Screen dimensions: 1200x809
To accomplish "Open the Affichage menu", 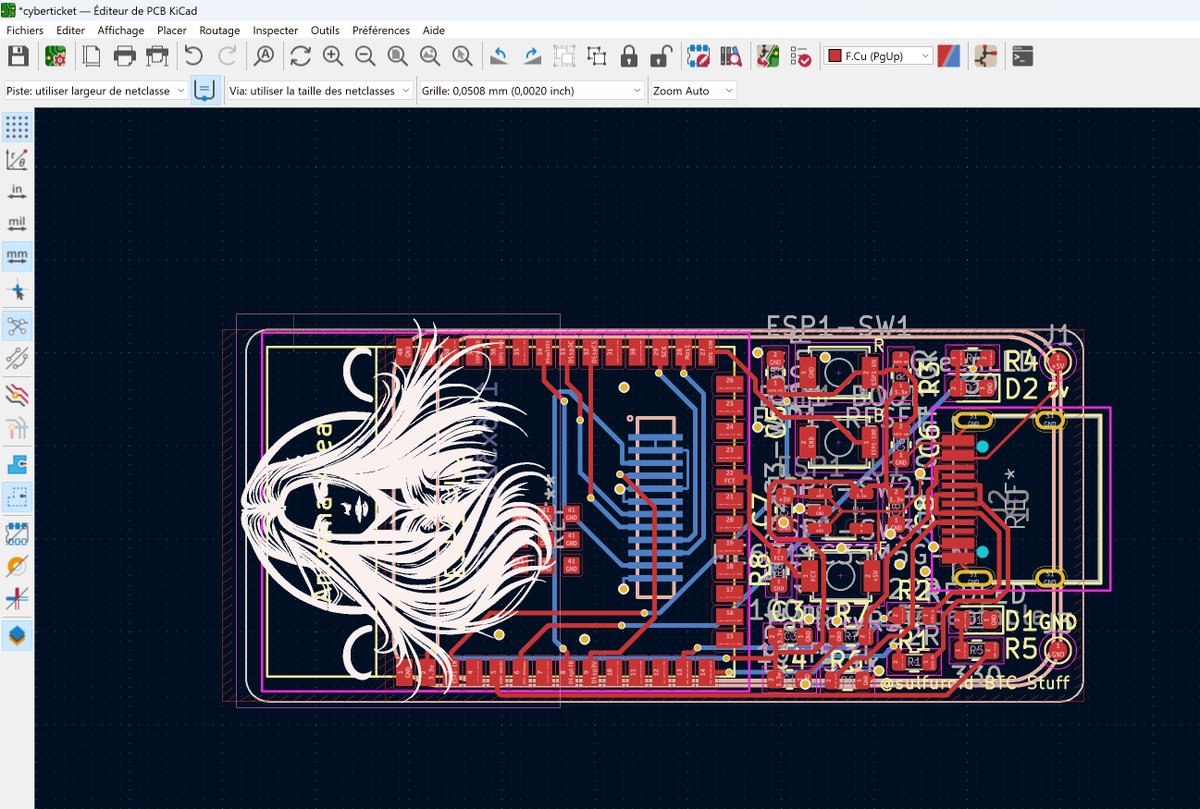I will [121, 30].
